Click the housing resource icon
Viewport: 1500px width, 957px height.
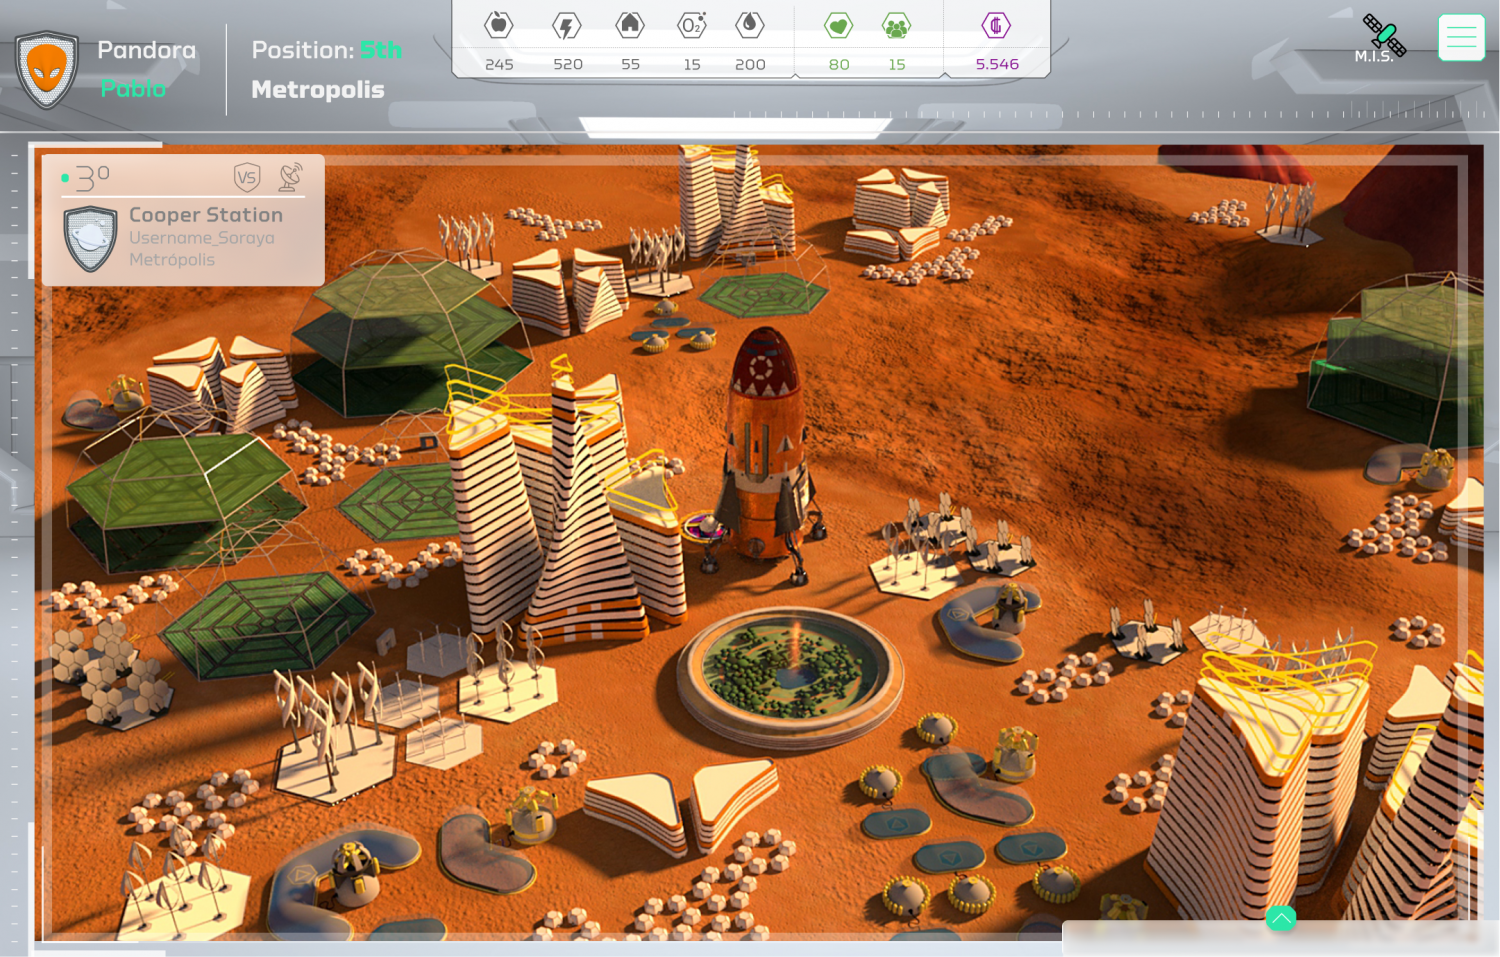tap(630, 25)
